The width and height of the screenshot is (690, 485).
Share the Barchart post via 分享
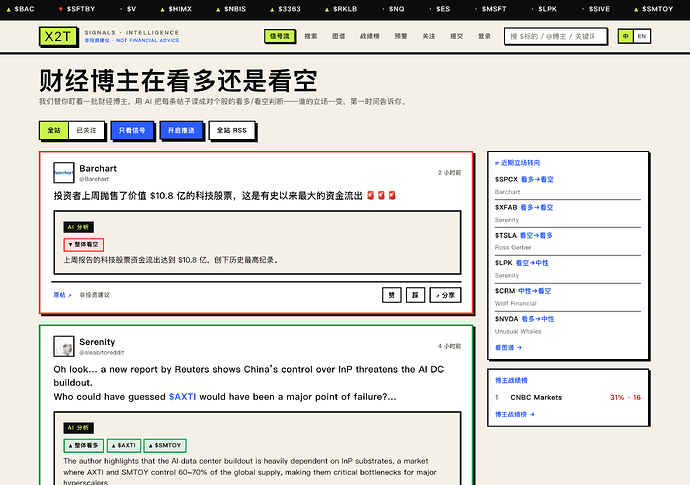click(445, 295)
